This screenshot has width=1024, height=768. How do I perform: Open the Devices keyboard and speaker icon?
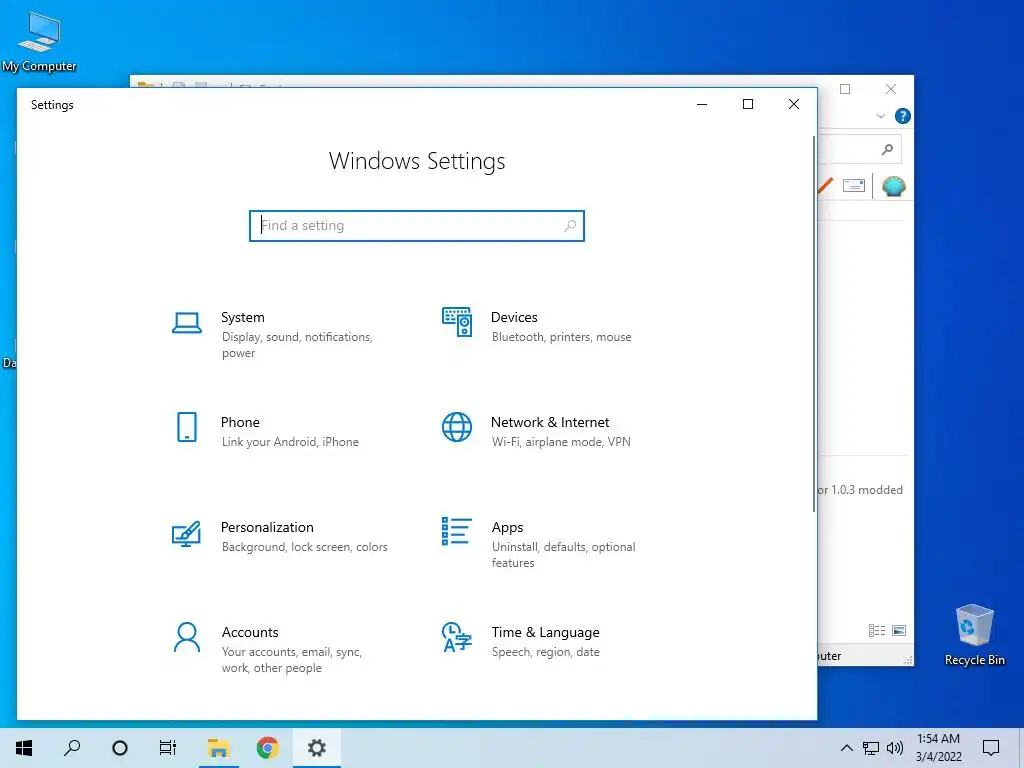pos(456,322)
